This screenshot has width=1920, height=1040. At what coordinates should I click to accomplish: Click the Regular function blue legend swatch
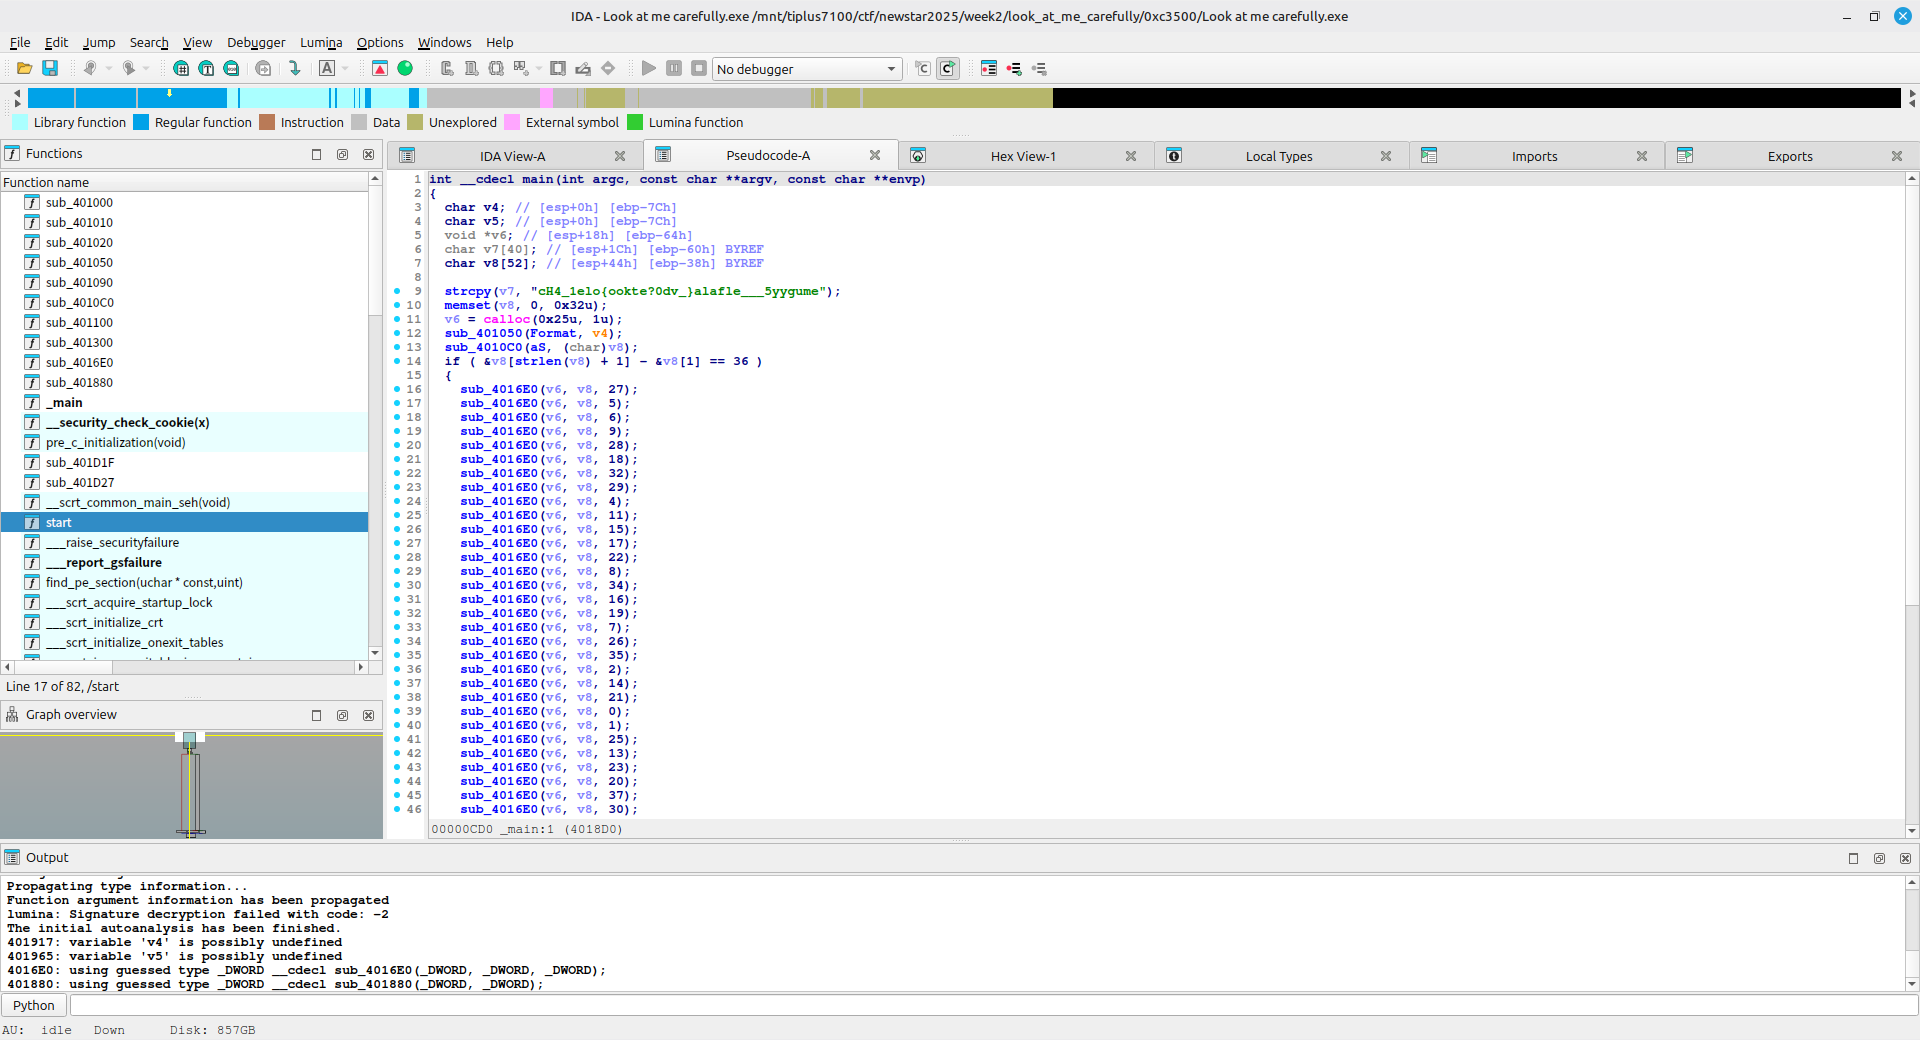pos(141,122)
